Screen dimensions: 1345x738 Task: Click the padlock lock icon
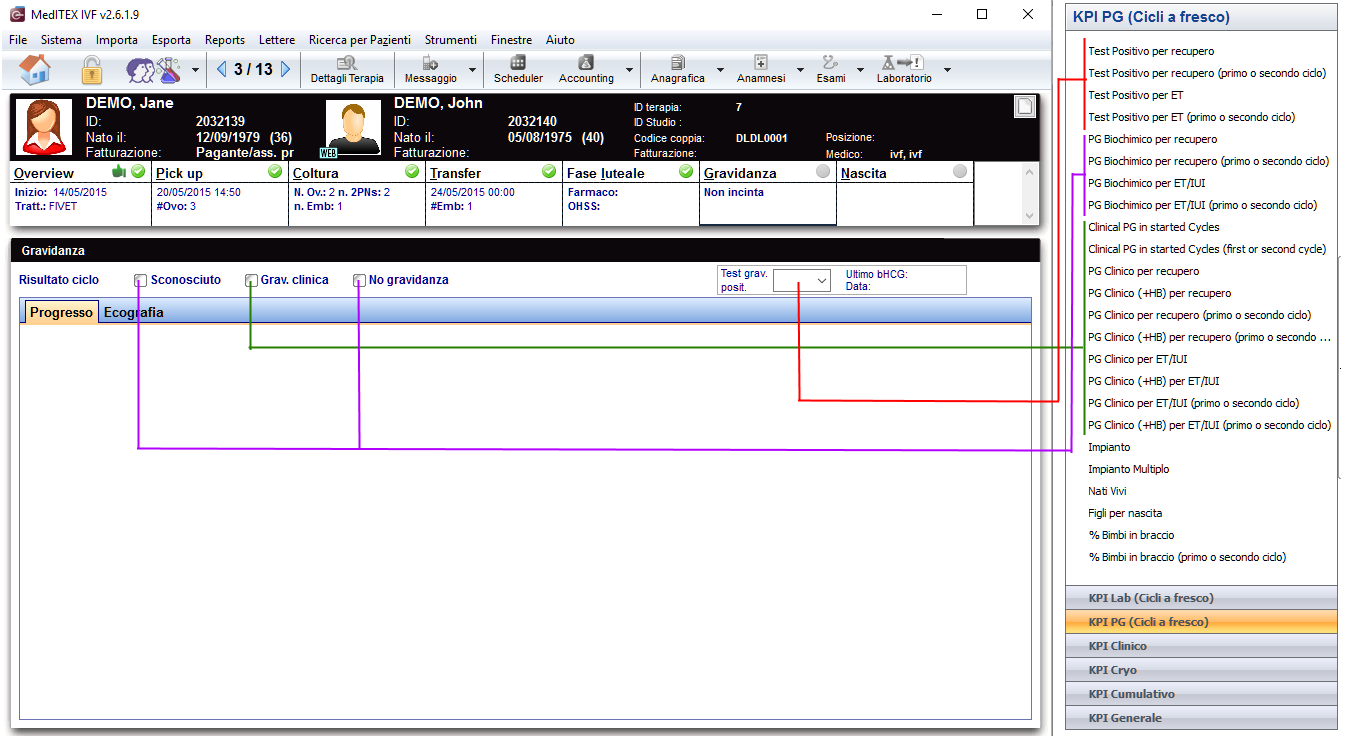click(92, 70)
